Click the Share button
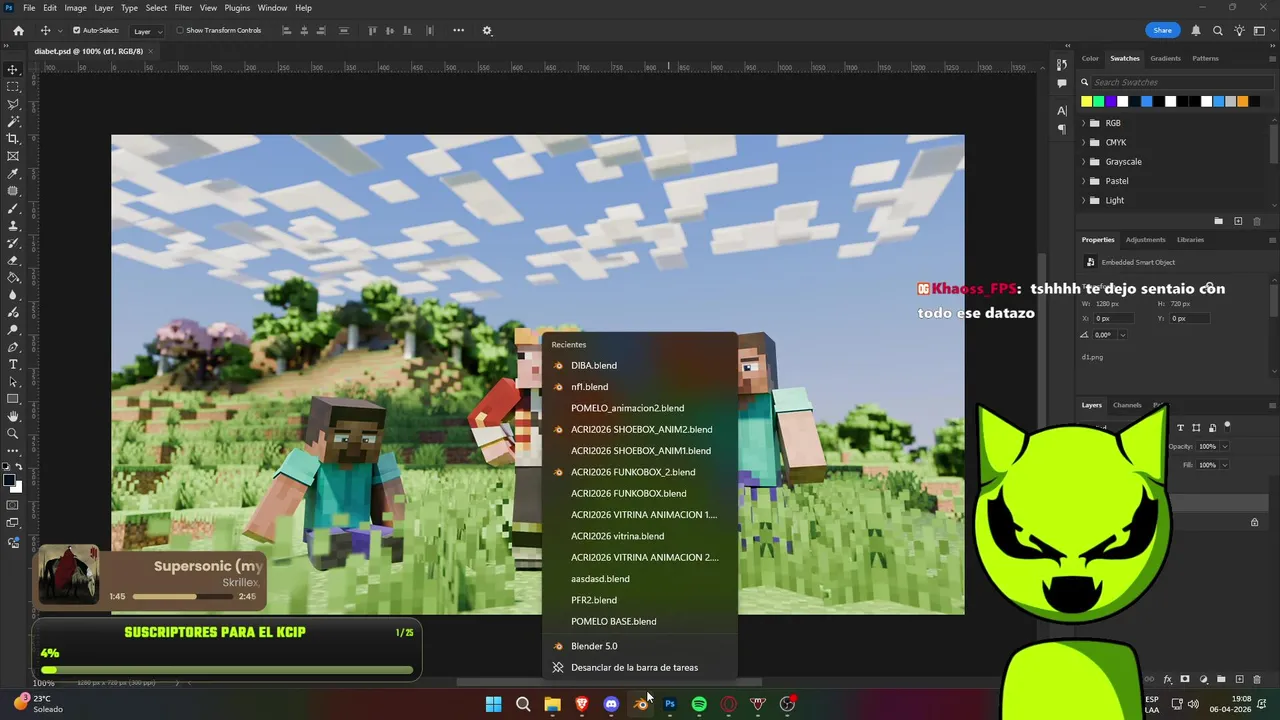1280x720 pixels. coord(1162,31)
